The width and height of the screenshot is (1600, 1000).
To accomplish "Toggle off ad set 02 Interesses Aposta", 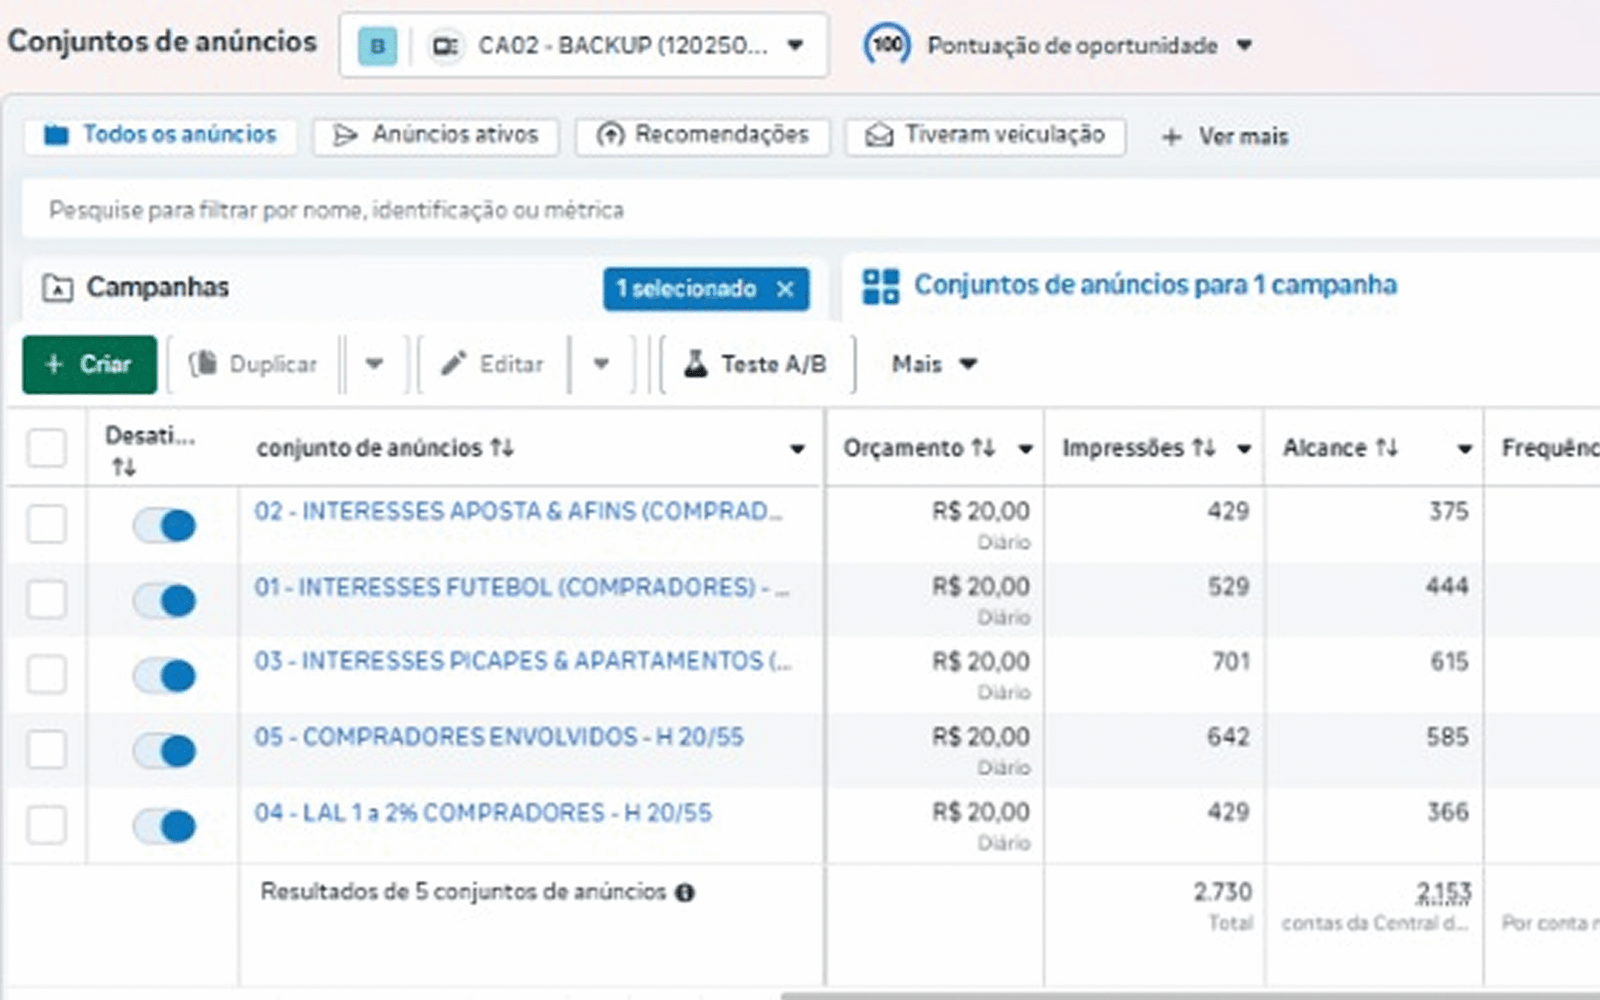I will click(x=165, y=525).
